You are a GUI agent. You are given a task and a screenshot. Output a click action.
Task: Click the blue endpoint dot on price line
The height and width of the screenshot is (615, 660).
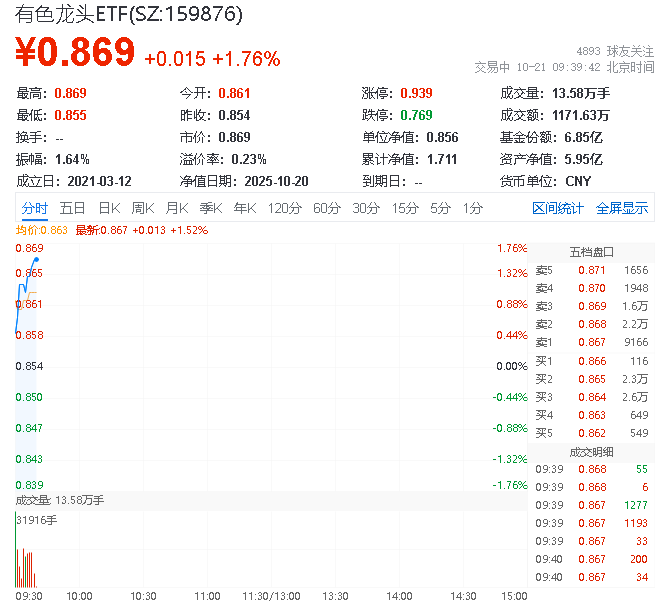(37, 260)
